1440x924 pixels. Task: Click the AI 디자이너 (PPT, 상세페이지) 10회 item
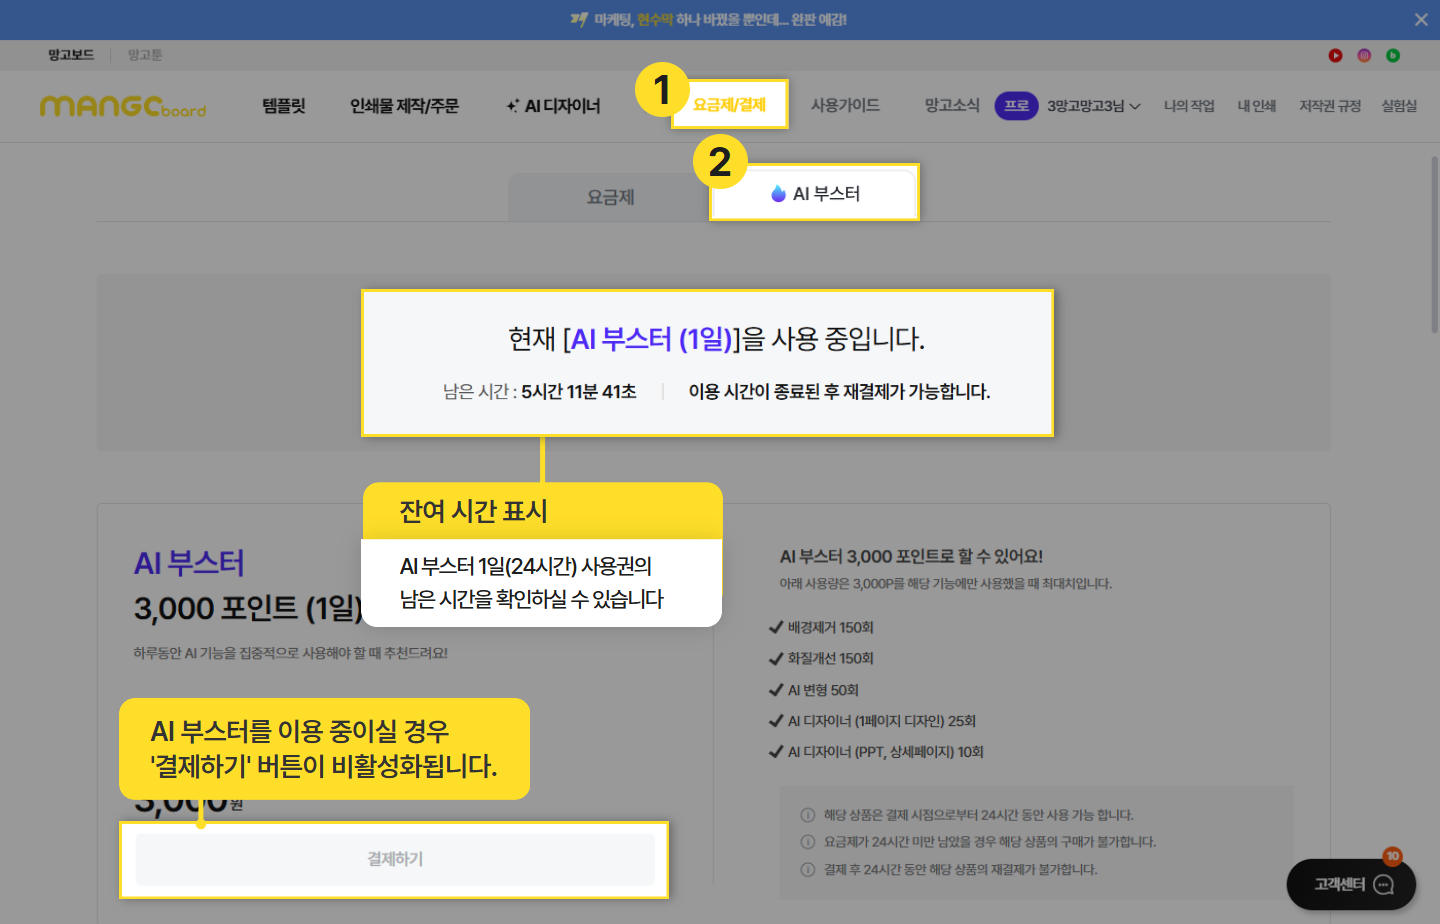click(x=876, y=752)
